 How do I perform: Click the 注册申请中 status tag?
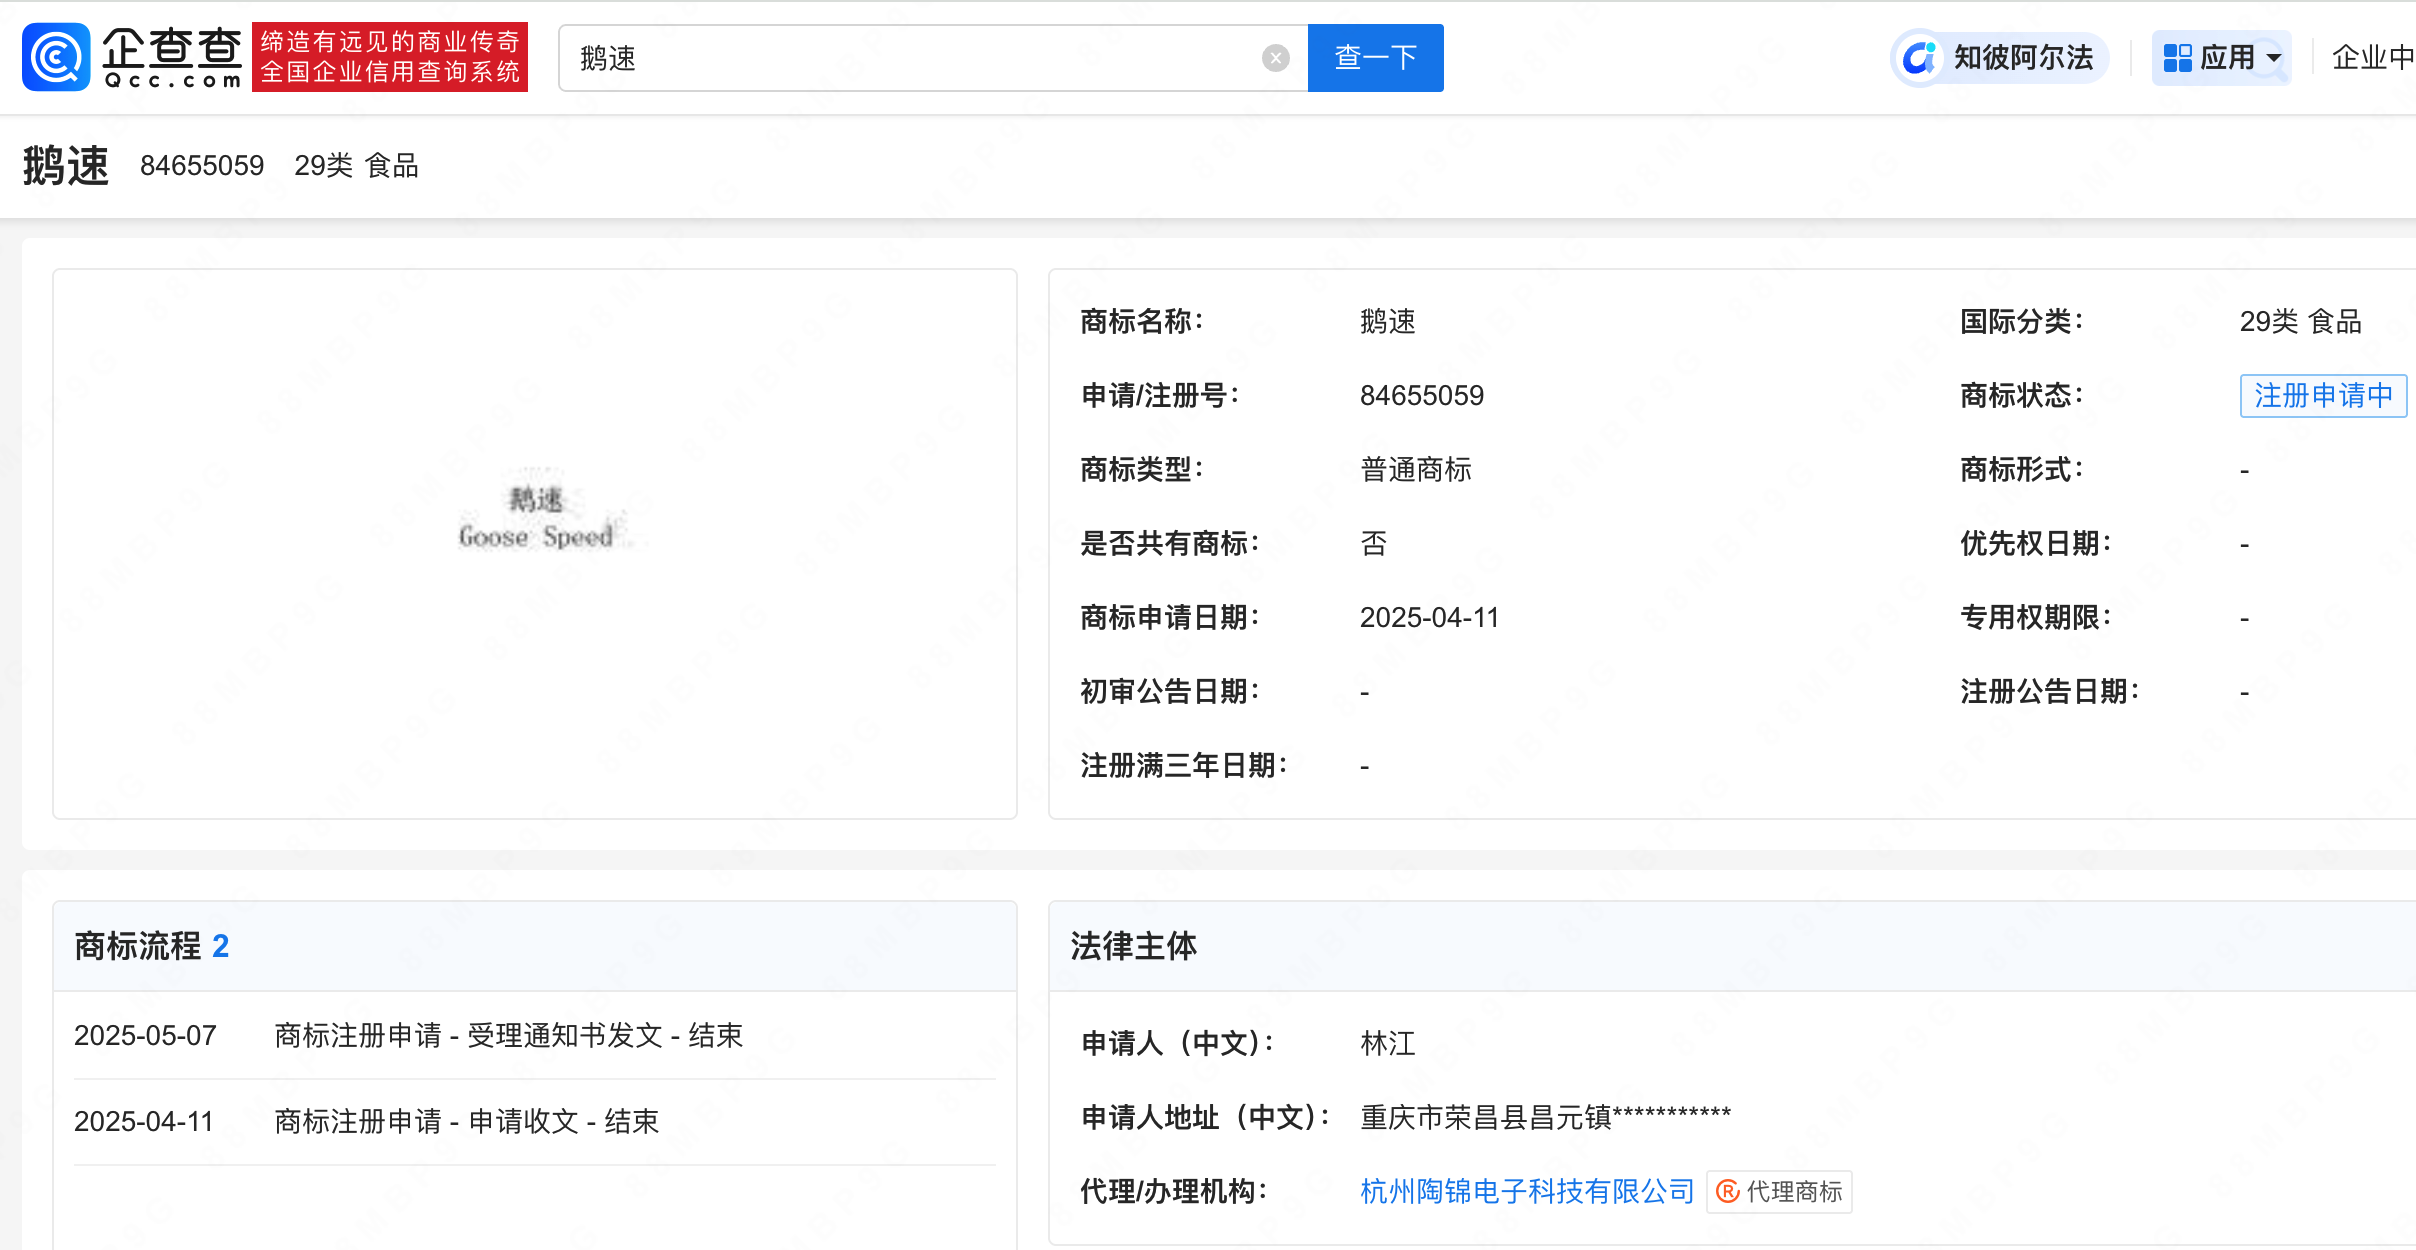[x=2322, y=396]
